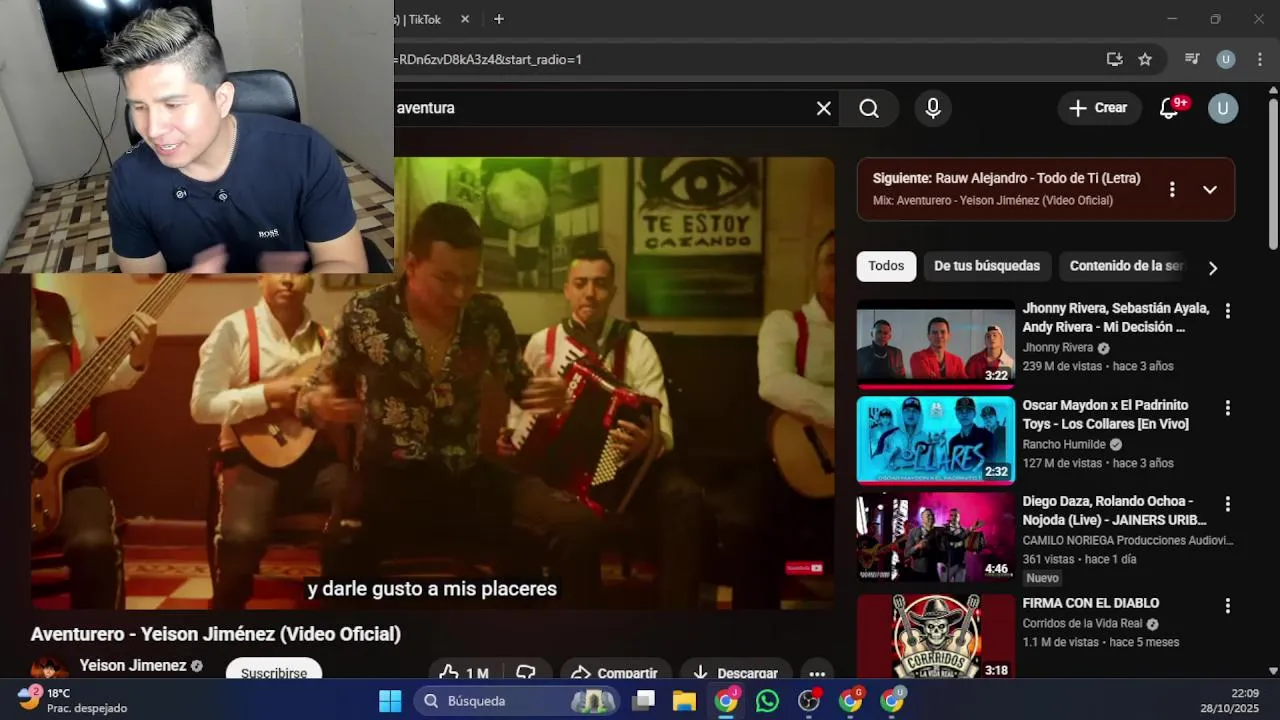This screenshot has height=720, width=1280.
Task: Open Los Collares [En Vivo] title
Action: [x=1106, y=414]
